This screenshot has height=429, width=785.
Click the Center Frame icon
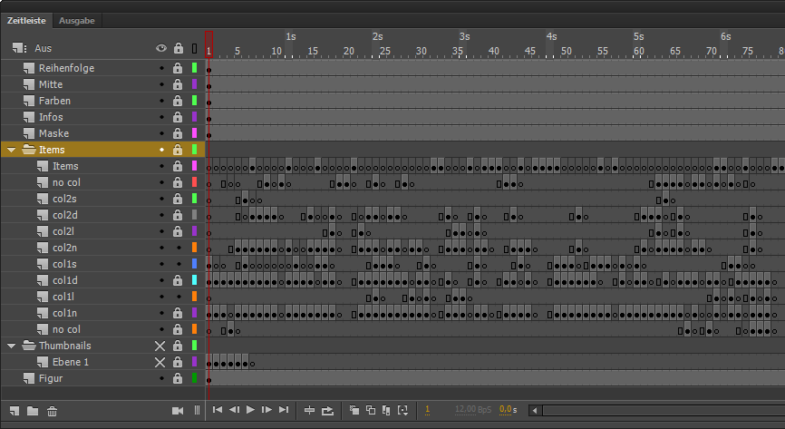click(309, 410)
